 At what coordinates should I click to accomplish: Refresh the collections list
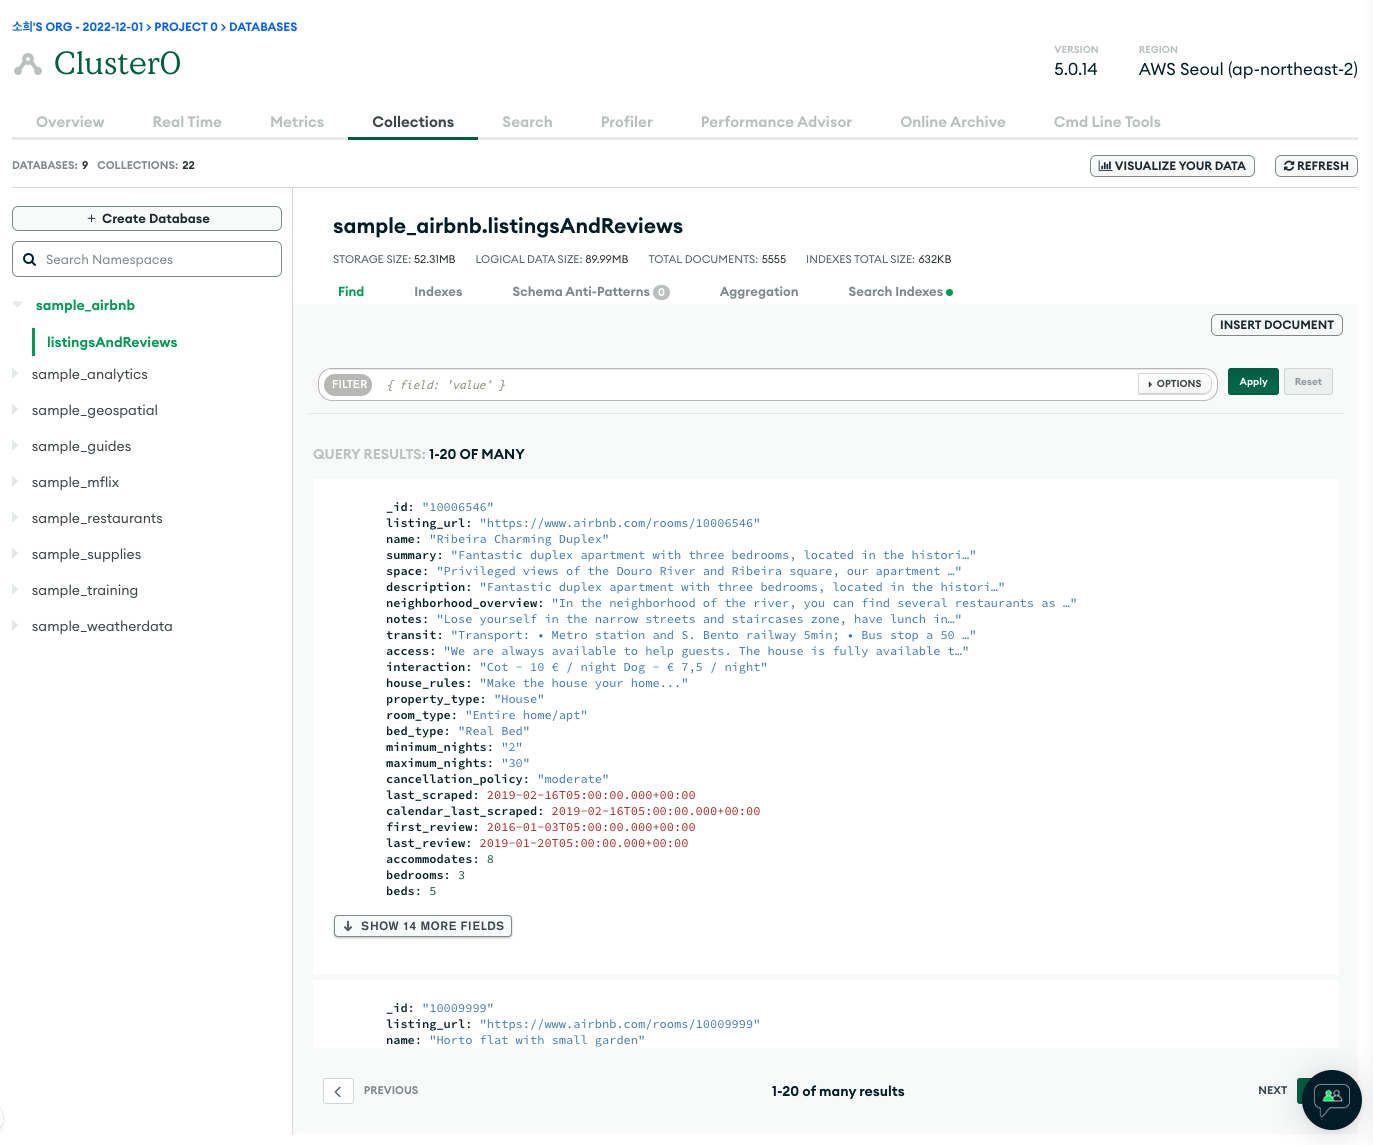coord(1316,166)
